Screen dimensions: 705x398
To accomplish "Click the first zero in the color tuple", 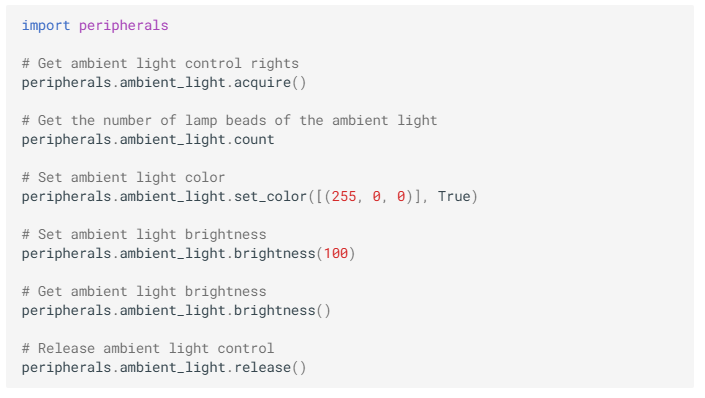I will (377, 197).
